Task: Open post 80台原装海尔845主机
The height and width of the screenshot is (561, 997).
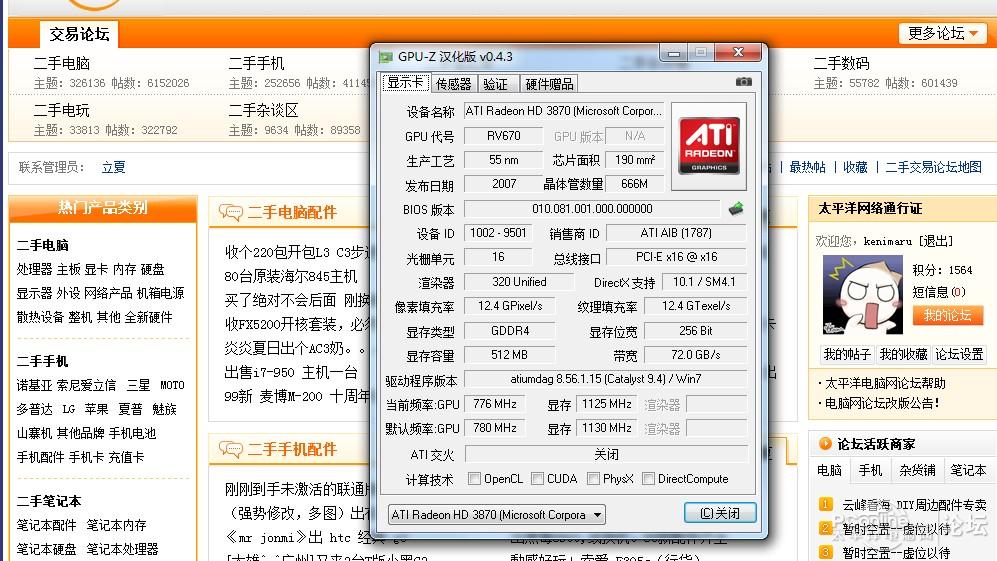Action: coord(291,276)
